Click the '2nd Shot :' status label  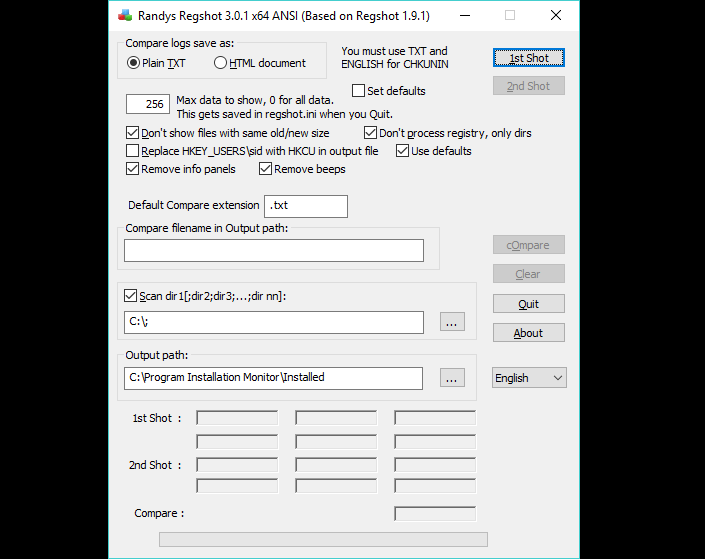(155, 465)
